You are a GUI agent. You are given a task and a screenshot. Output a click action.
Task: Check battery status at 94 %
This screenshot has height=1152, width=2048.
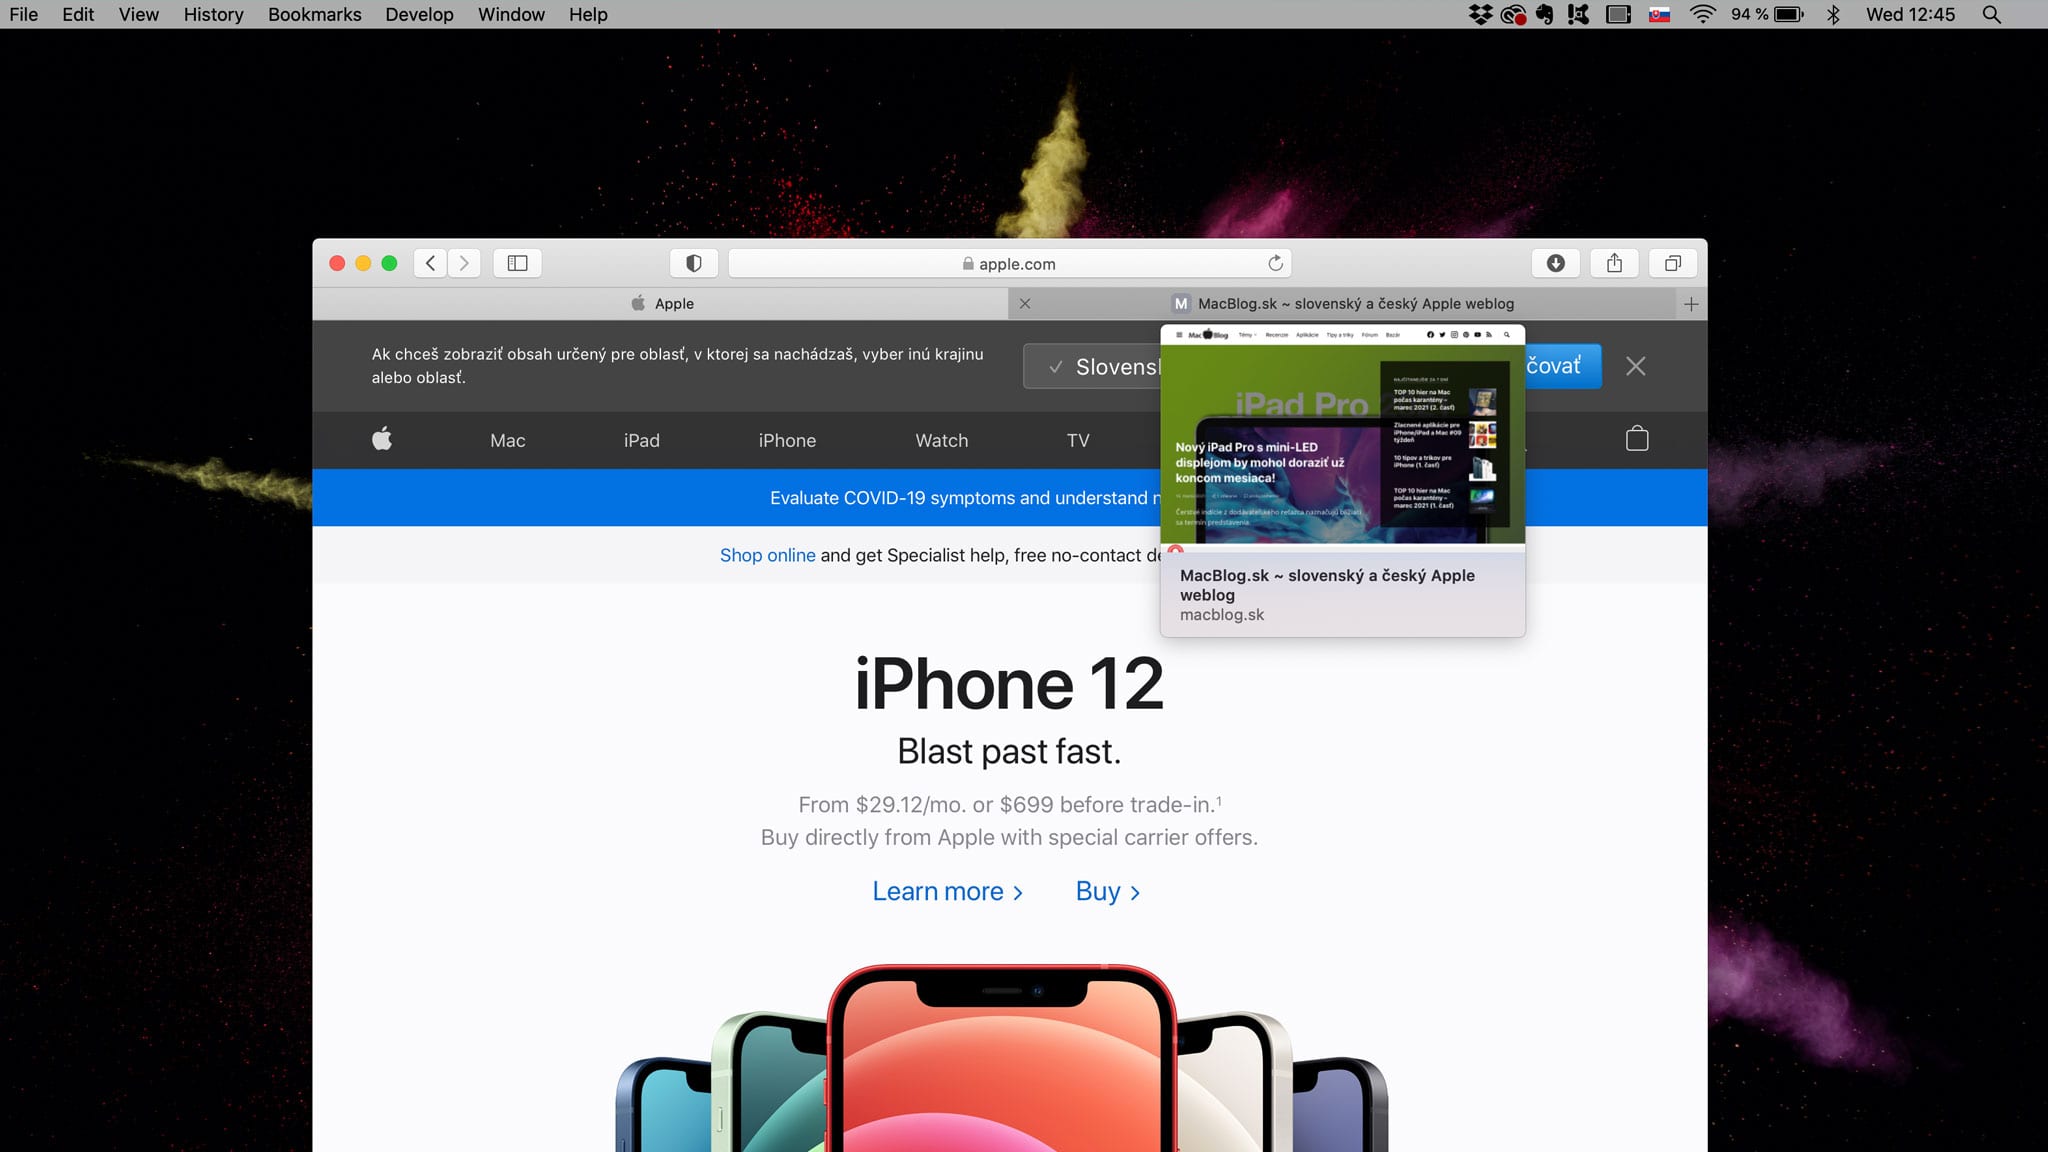pos(1767,14)
